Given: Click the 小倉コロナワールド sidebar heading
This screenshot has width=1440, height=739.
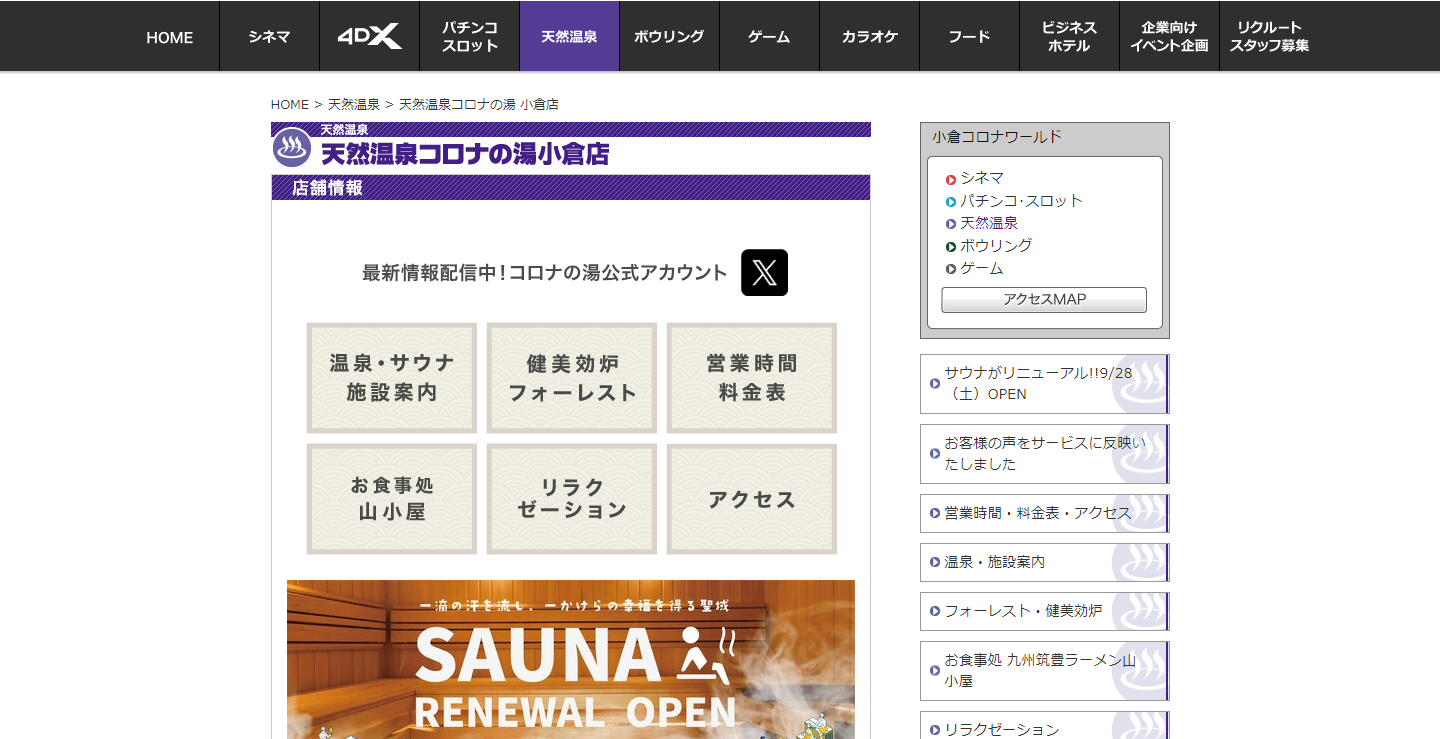Looking at the screenshot, I should pyautogui.click(x=997, y=137).
